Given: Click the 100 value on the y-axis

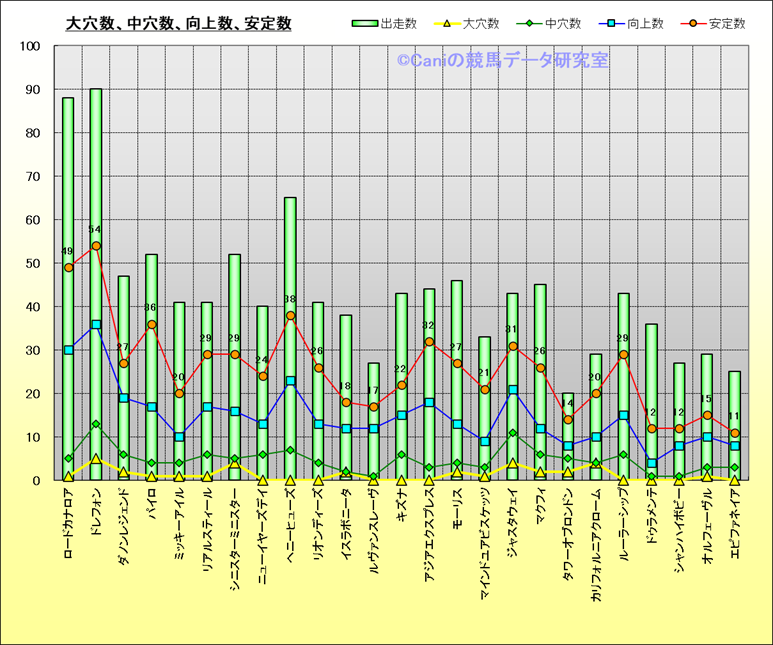Looking at the screenshot, I should 29,46.
